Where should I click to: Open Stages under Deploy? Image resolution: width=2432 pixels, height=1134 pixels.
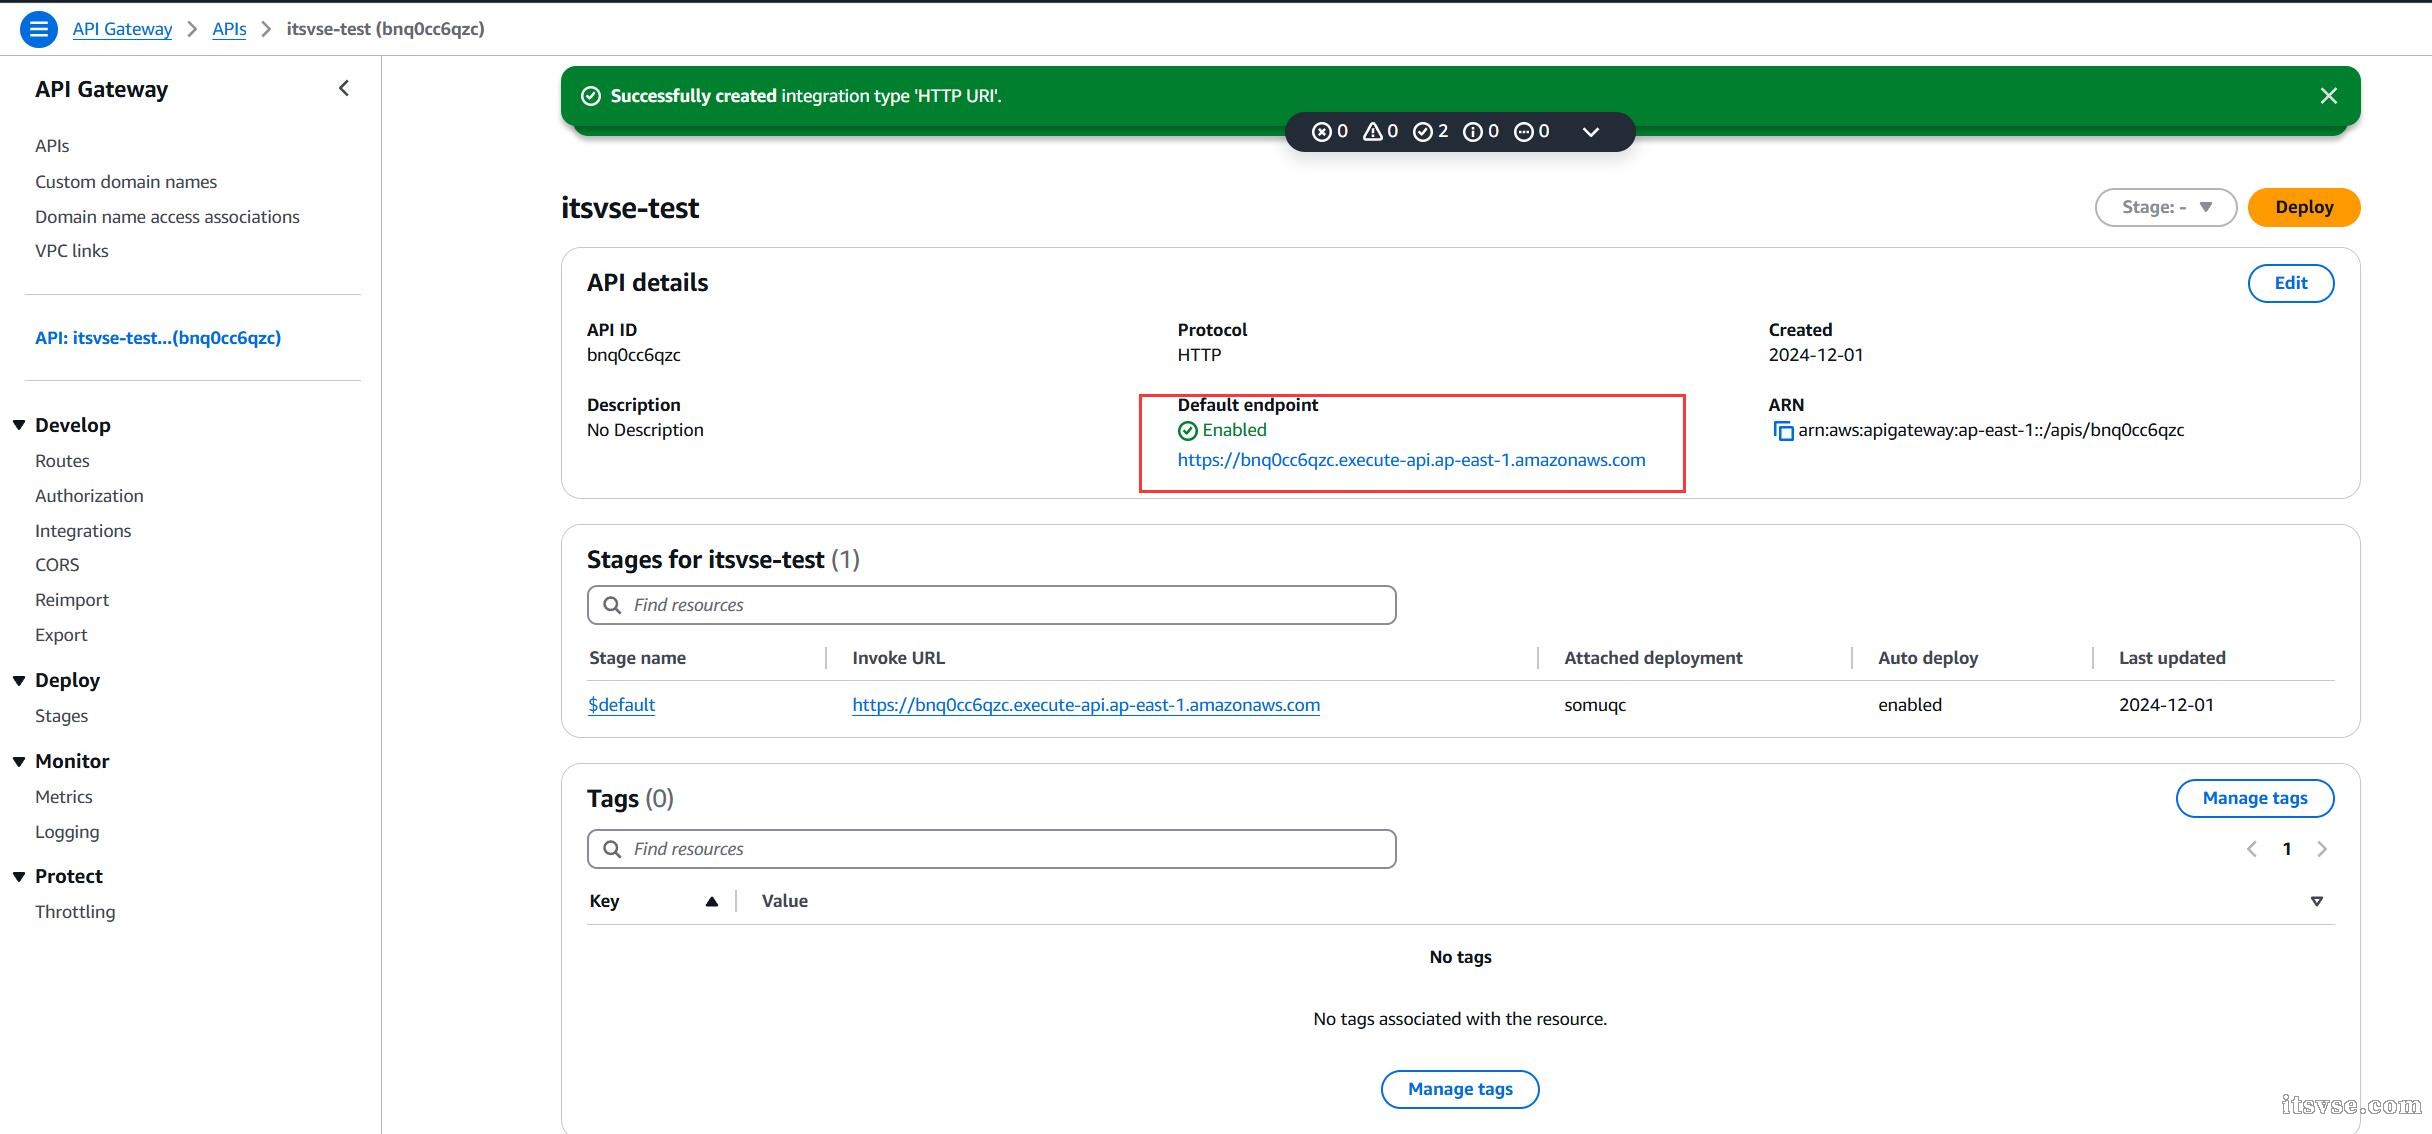tap(61, 716)
